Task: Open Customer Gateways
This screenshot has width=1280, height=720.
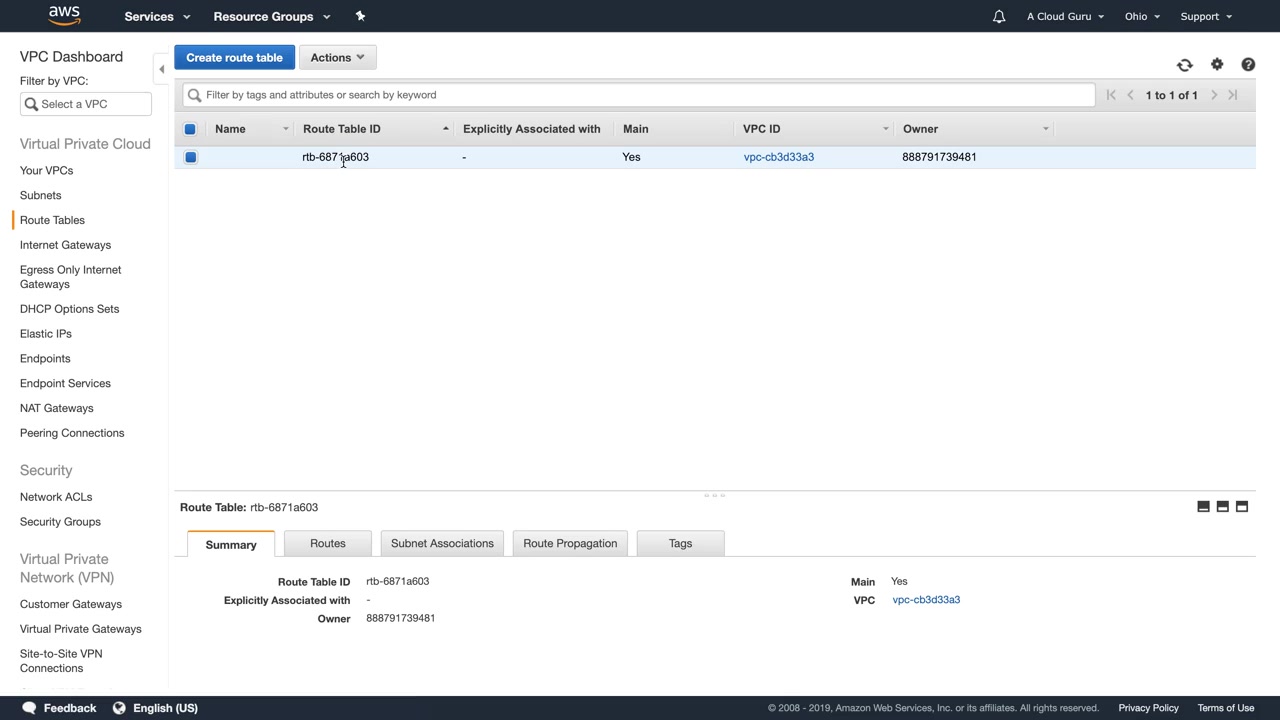Action: (x=71, y=604)
